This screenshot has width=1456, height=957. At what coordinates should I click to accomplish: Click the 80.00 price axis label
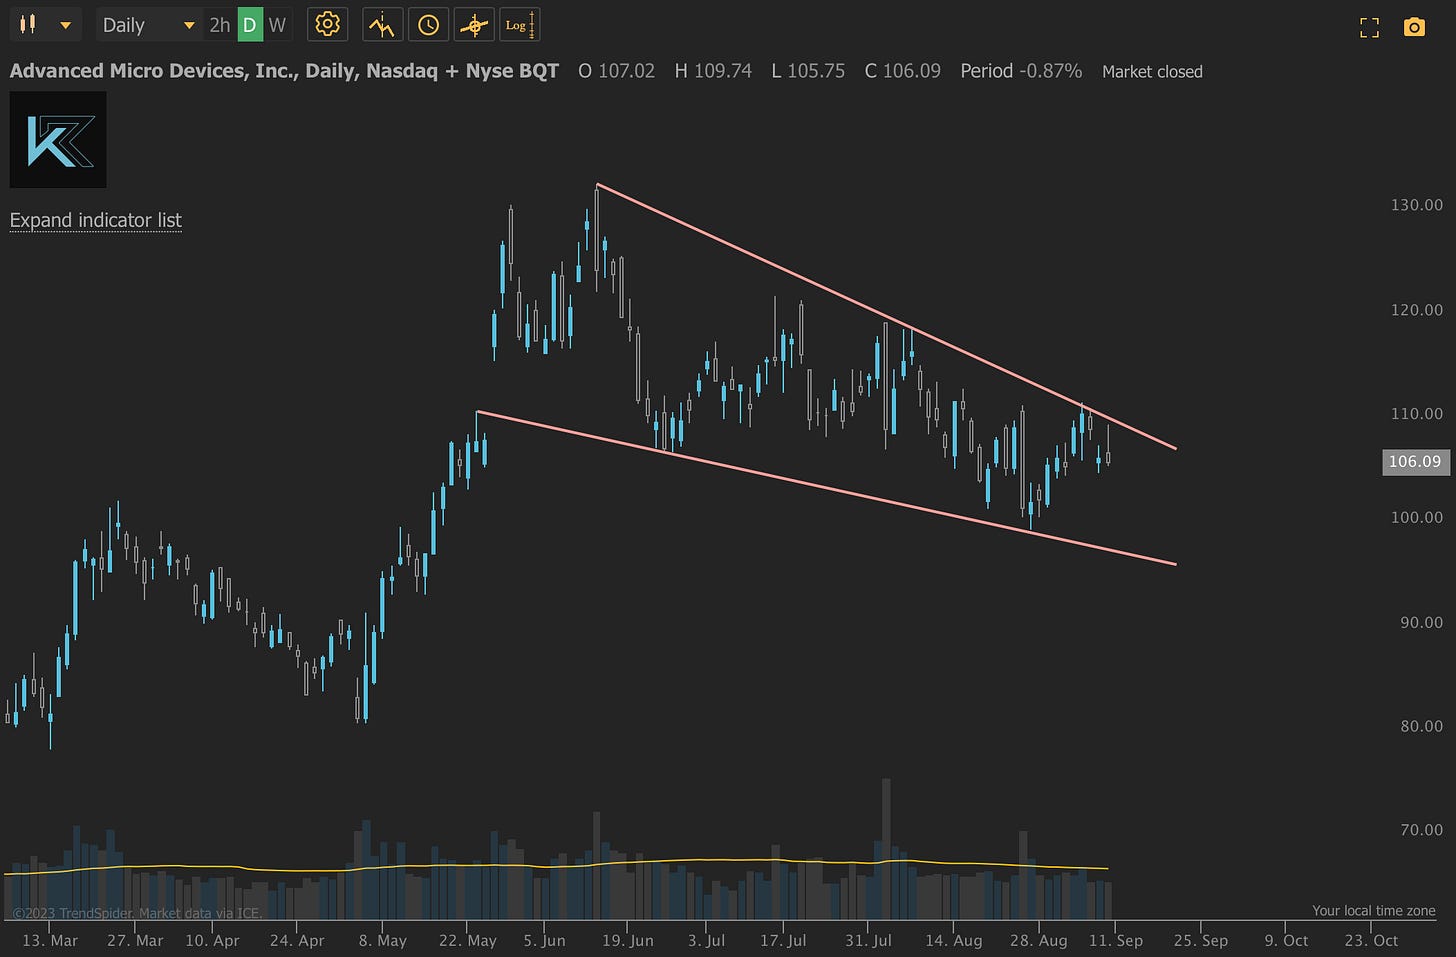coord(1421,726)
